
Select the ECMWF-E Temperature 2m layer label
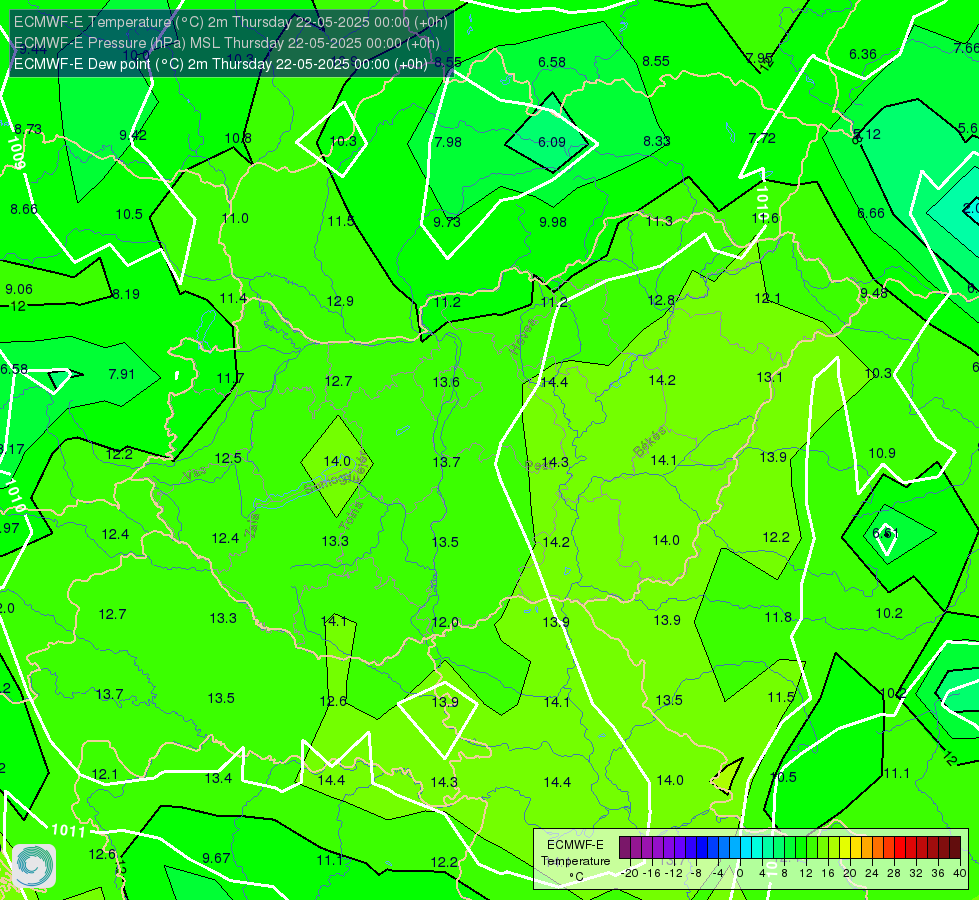pos(230,22)
